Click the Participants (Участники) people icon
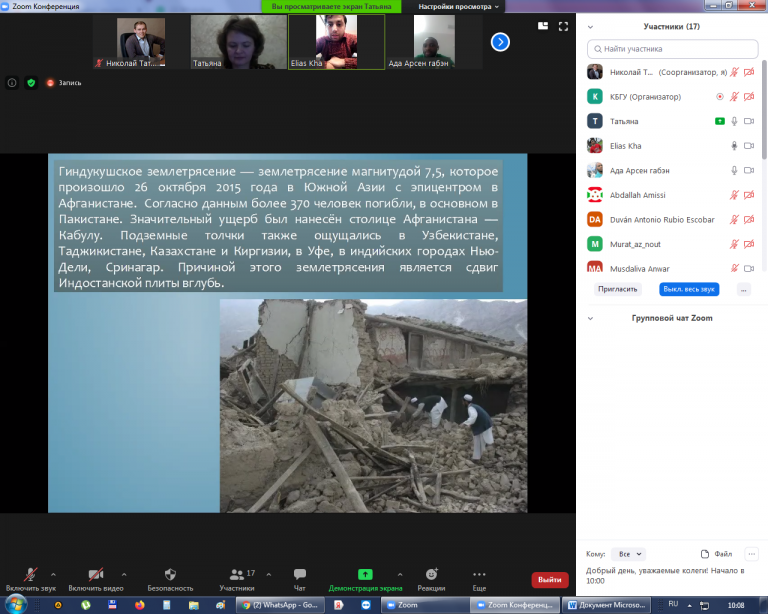 pos(236,574)
